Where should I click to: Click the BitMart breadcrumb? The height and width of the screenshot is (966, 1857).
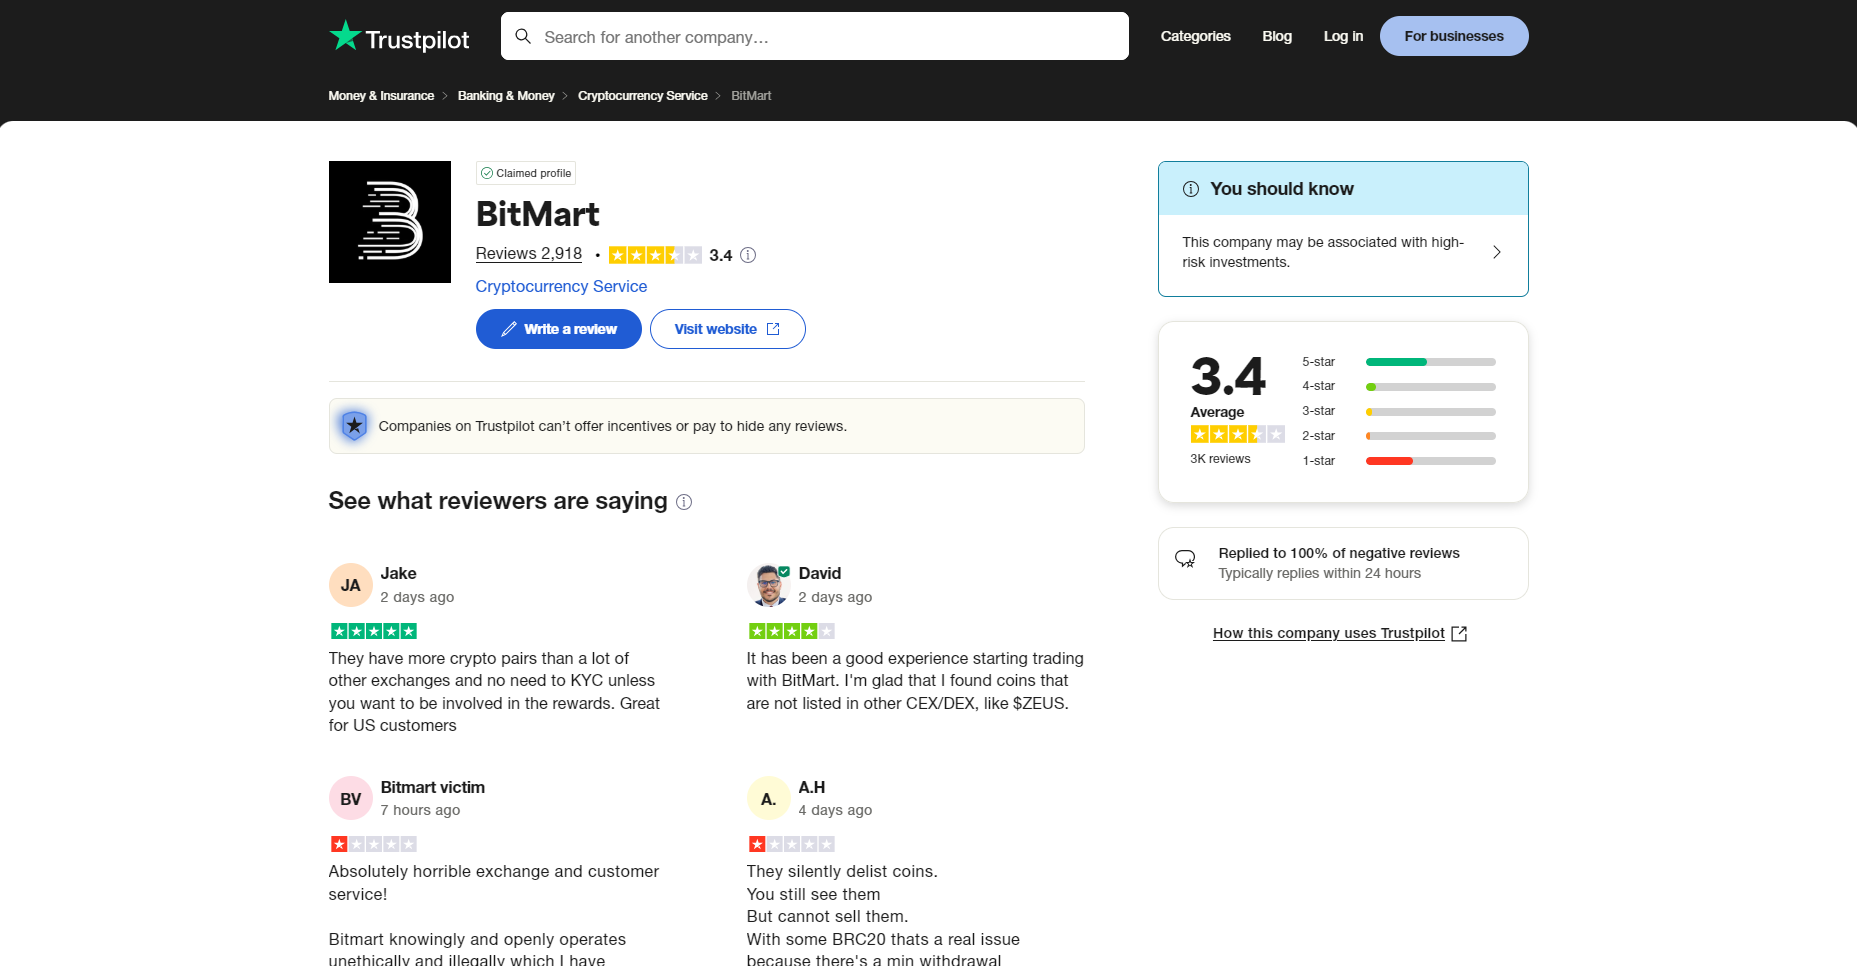pyautogui.click(x=751, y=96)
